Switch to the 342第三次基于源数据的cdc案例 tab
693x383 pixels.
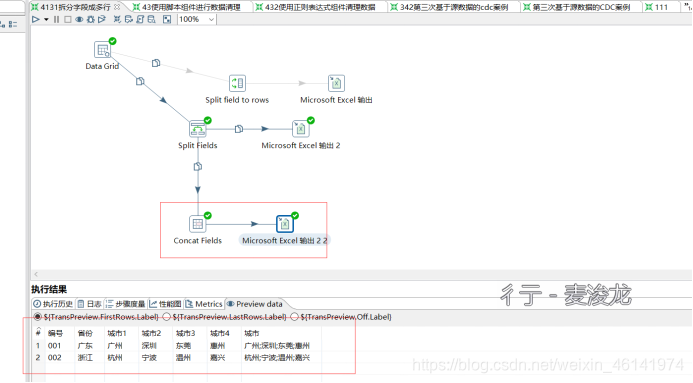click(454, 7)
